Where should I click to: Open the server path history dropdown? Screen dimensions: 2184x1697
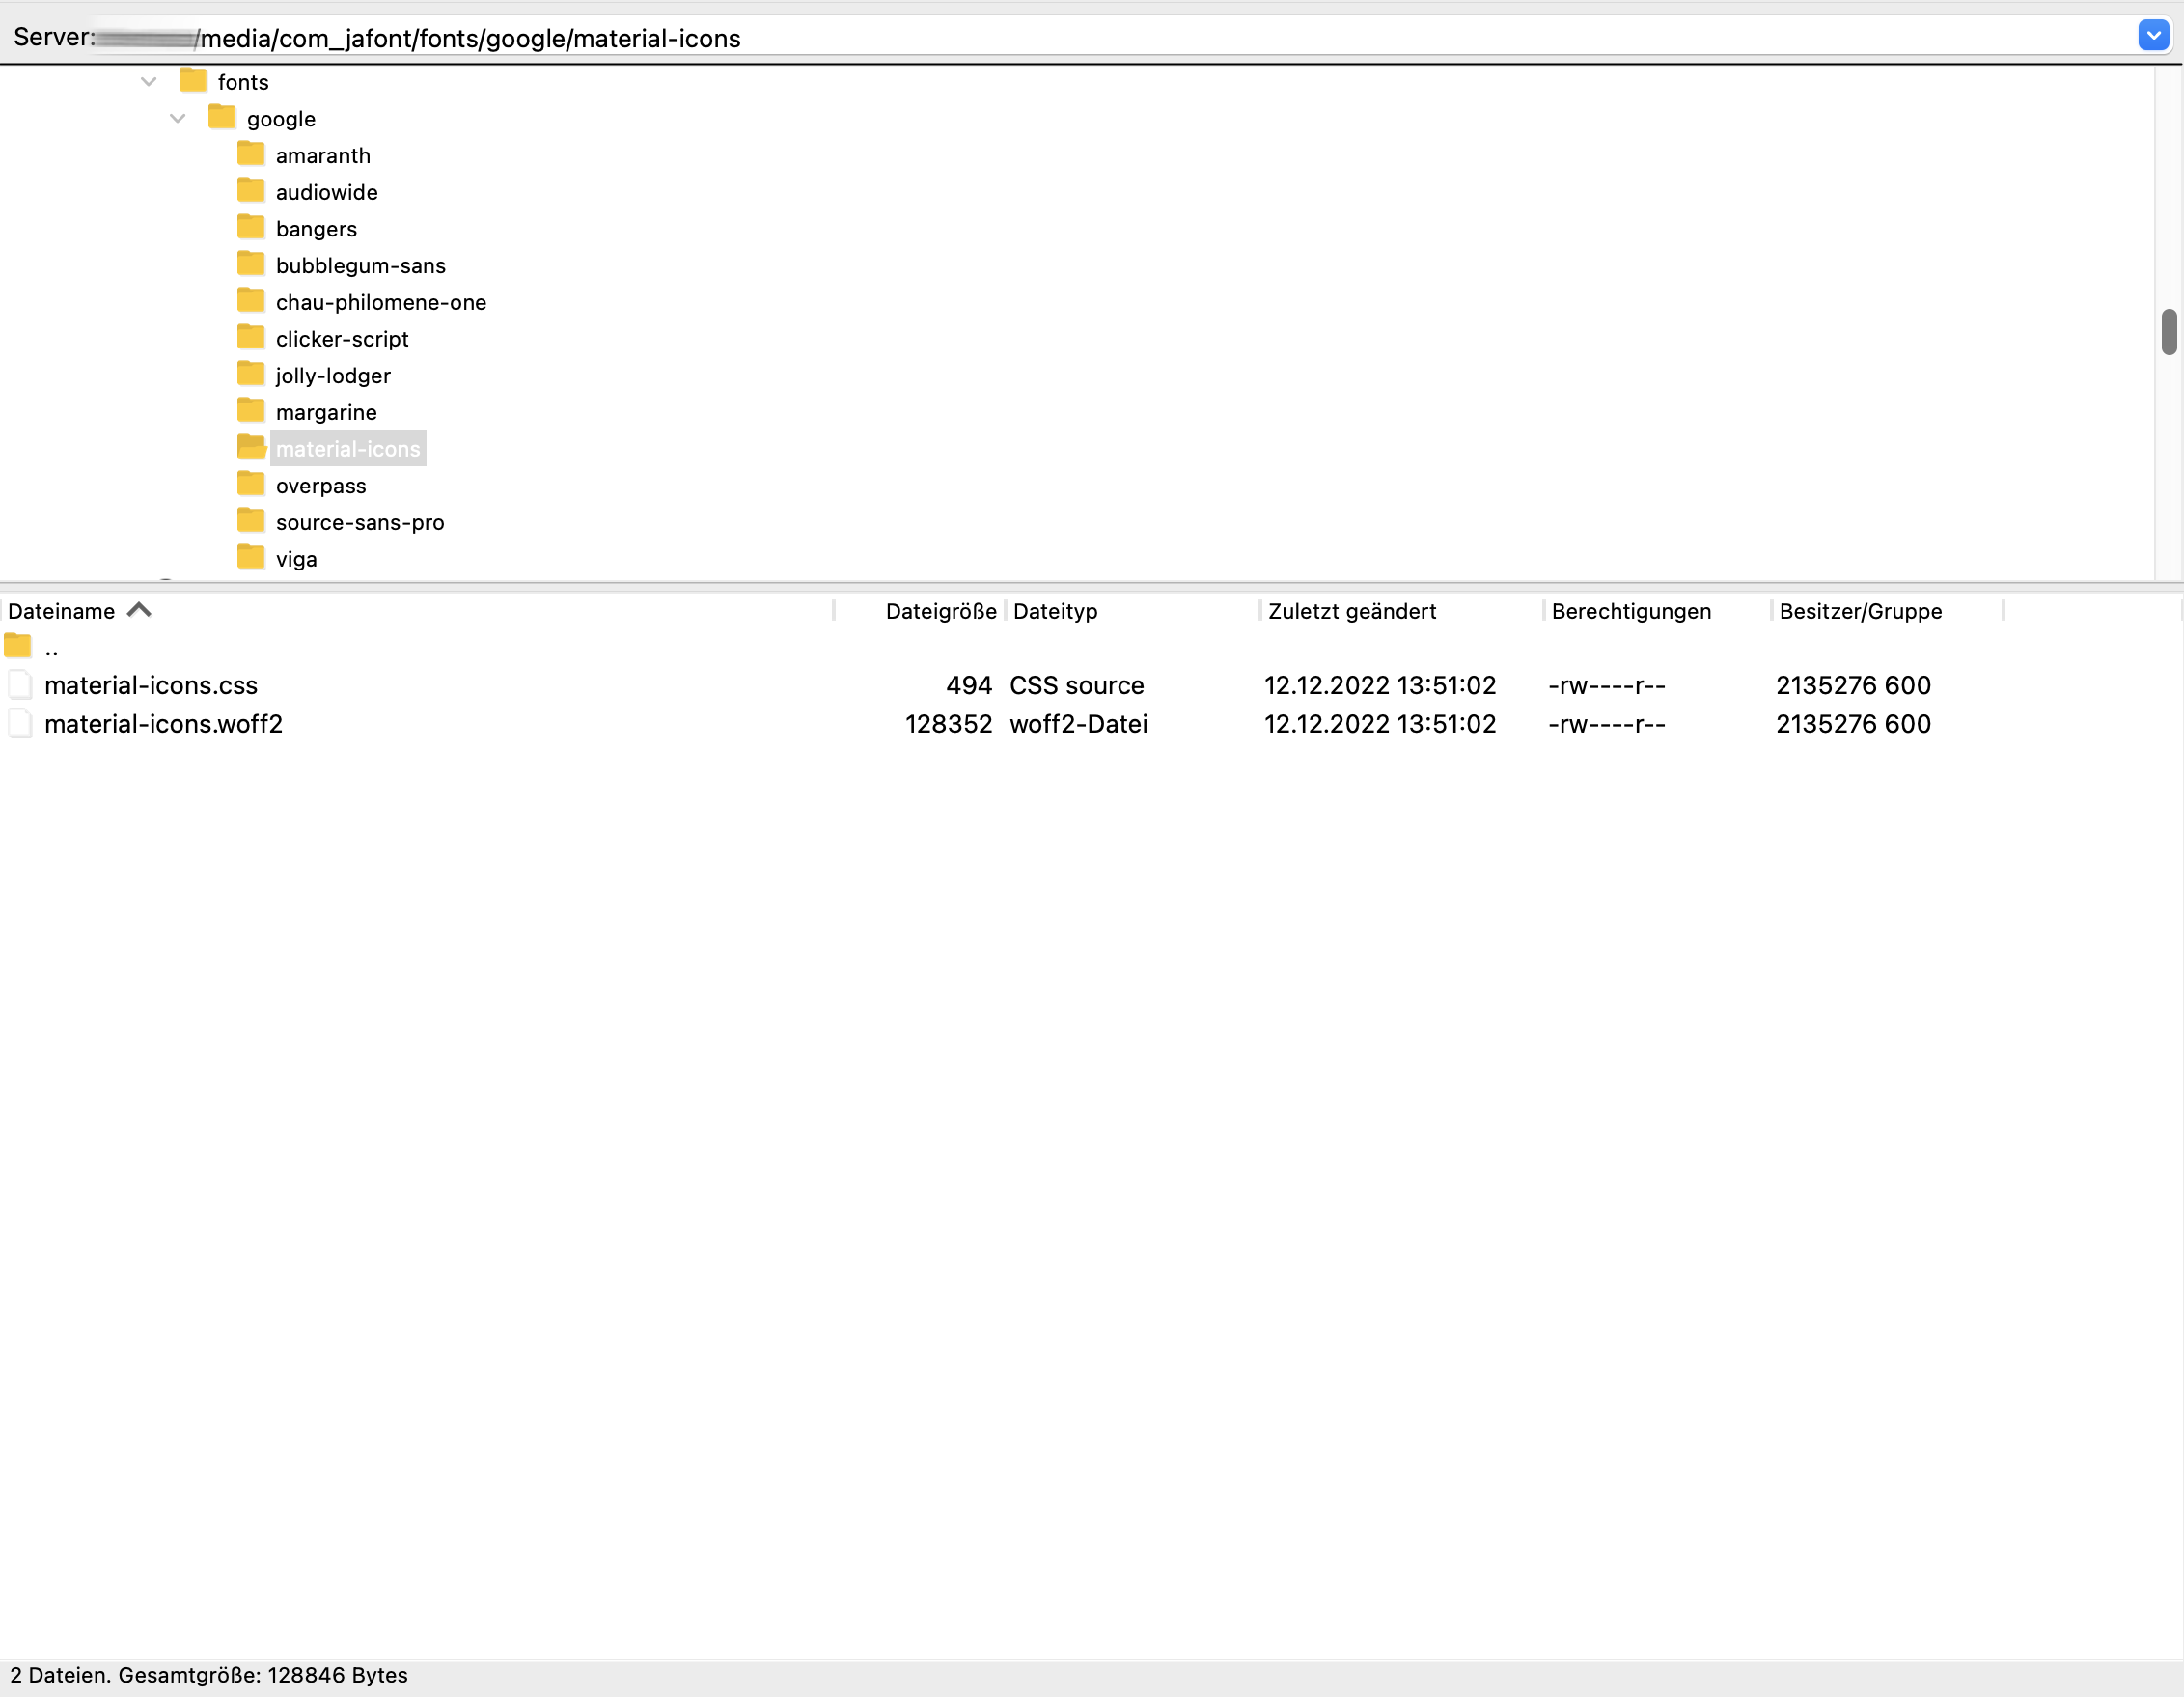coord(2153,36)
